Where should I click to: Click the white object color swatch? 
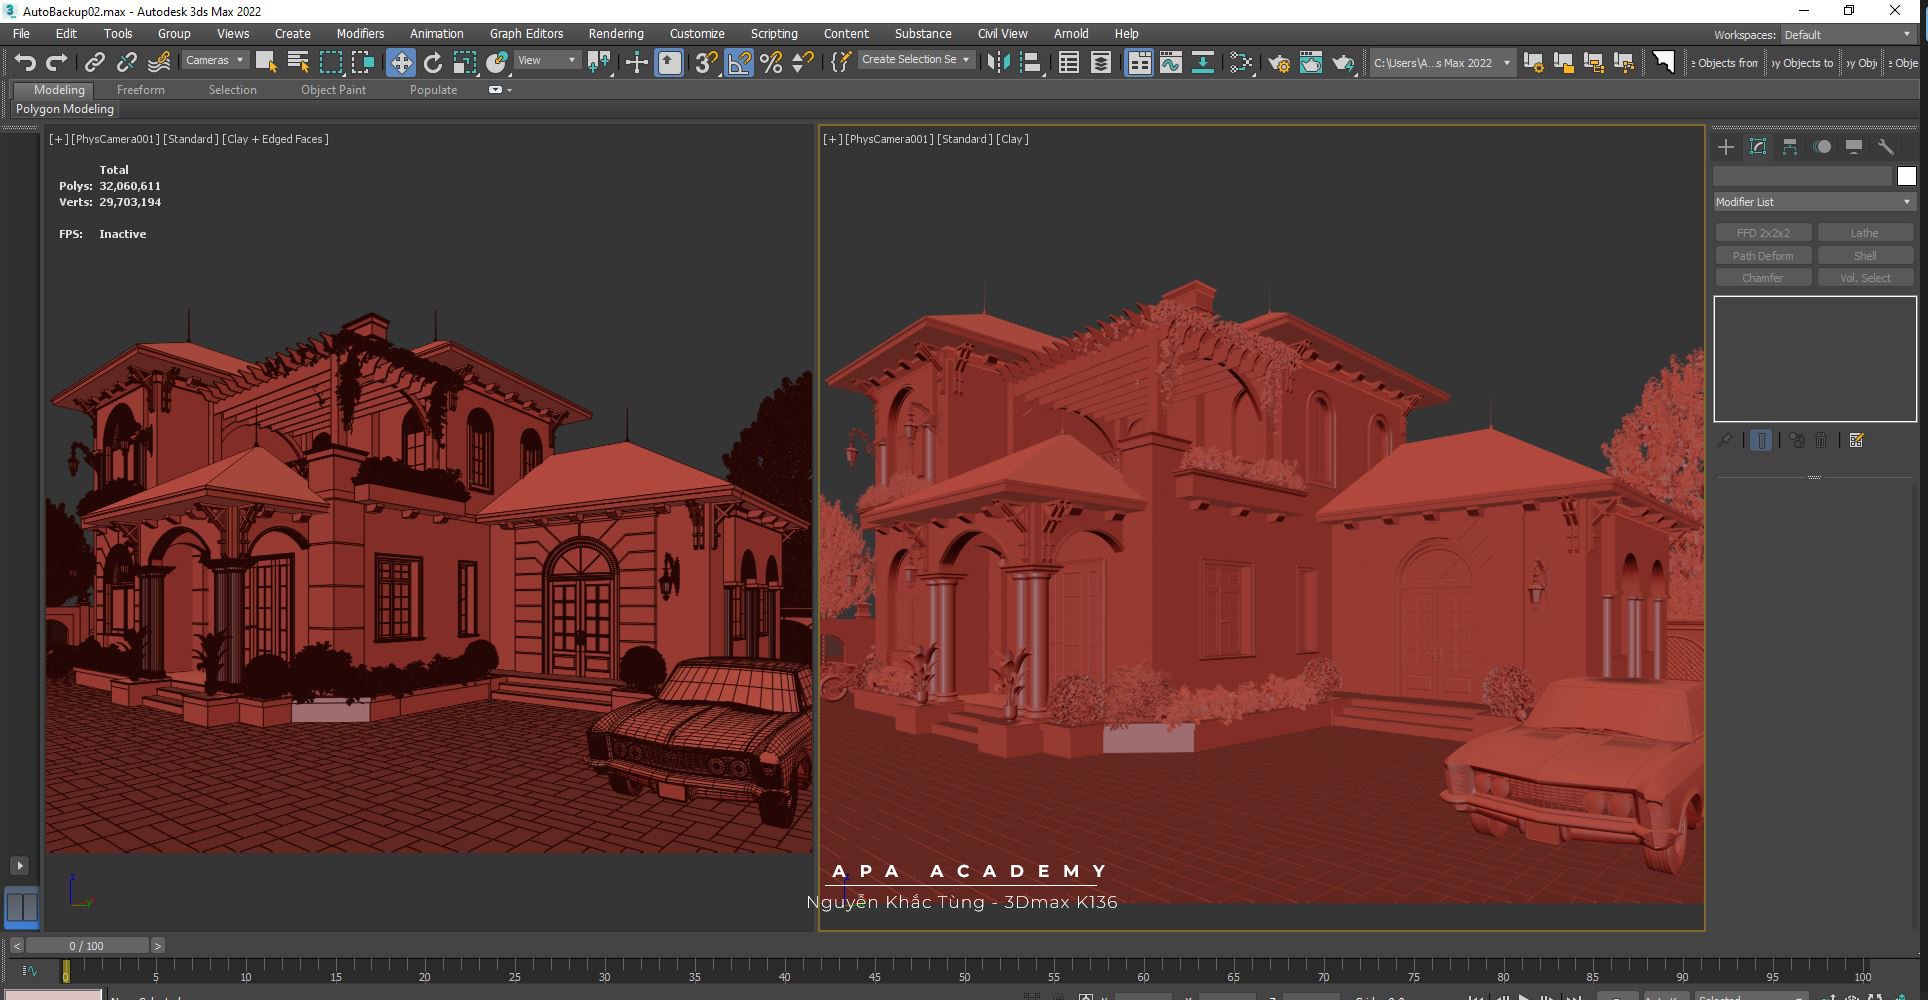(x=1906, y=176)
